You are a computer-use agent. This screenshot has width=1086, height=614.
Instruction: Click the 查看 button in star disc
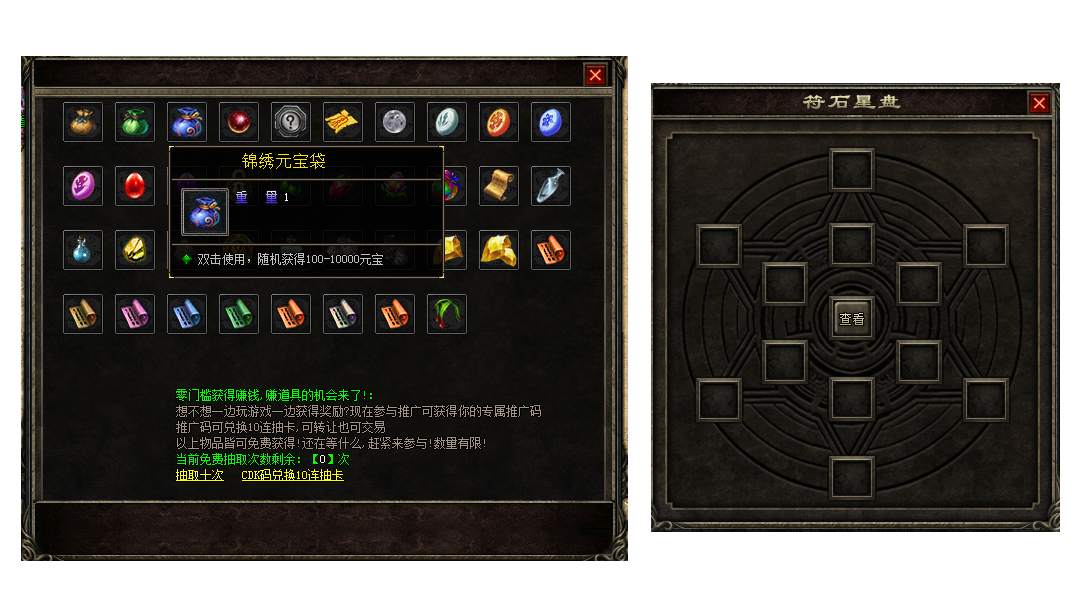[x=852, y=318]
